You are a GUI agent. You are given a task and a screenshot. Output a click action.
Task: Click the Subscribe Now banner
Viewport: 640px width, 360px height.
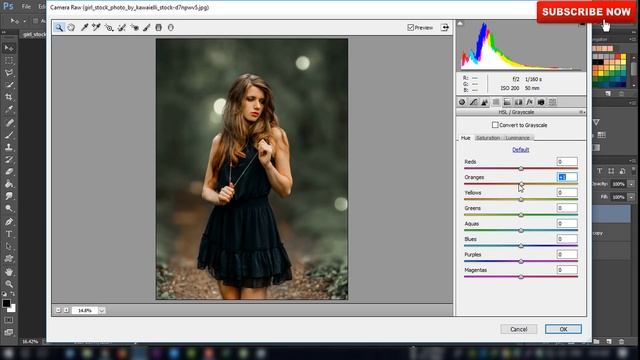(x=586, y=12)
